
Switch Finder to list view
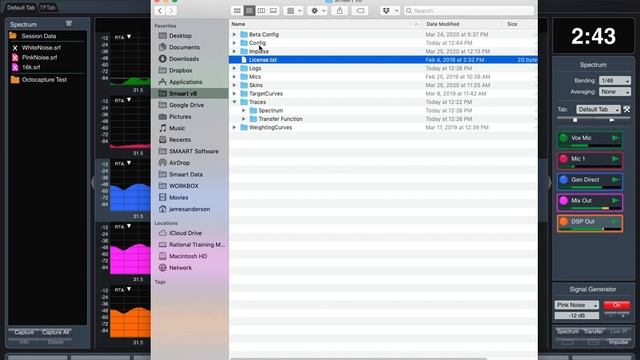click(249, 11)
